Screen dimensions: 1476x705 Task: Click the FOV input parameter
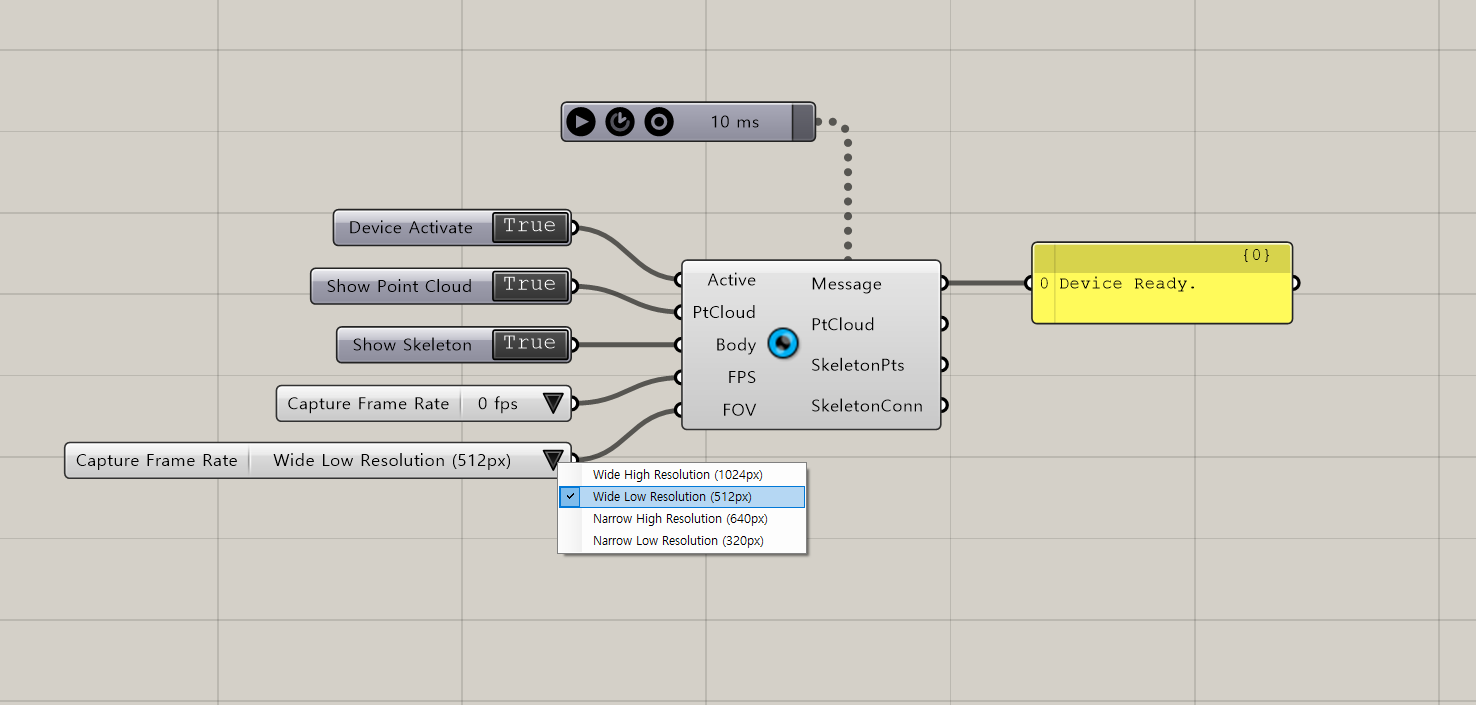(740, 410)
